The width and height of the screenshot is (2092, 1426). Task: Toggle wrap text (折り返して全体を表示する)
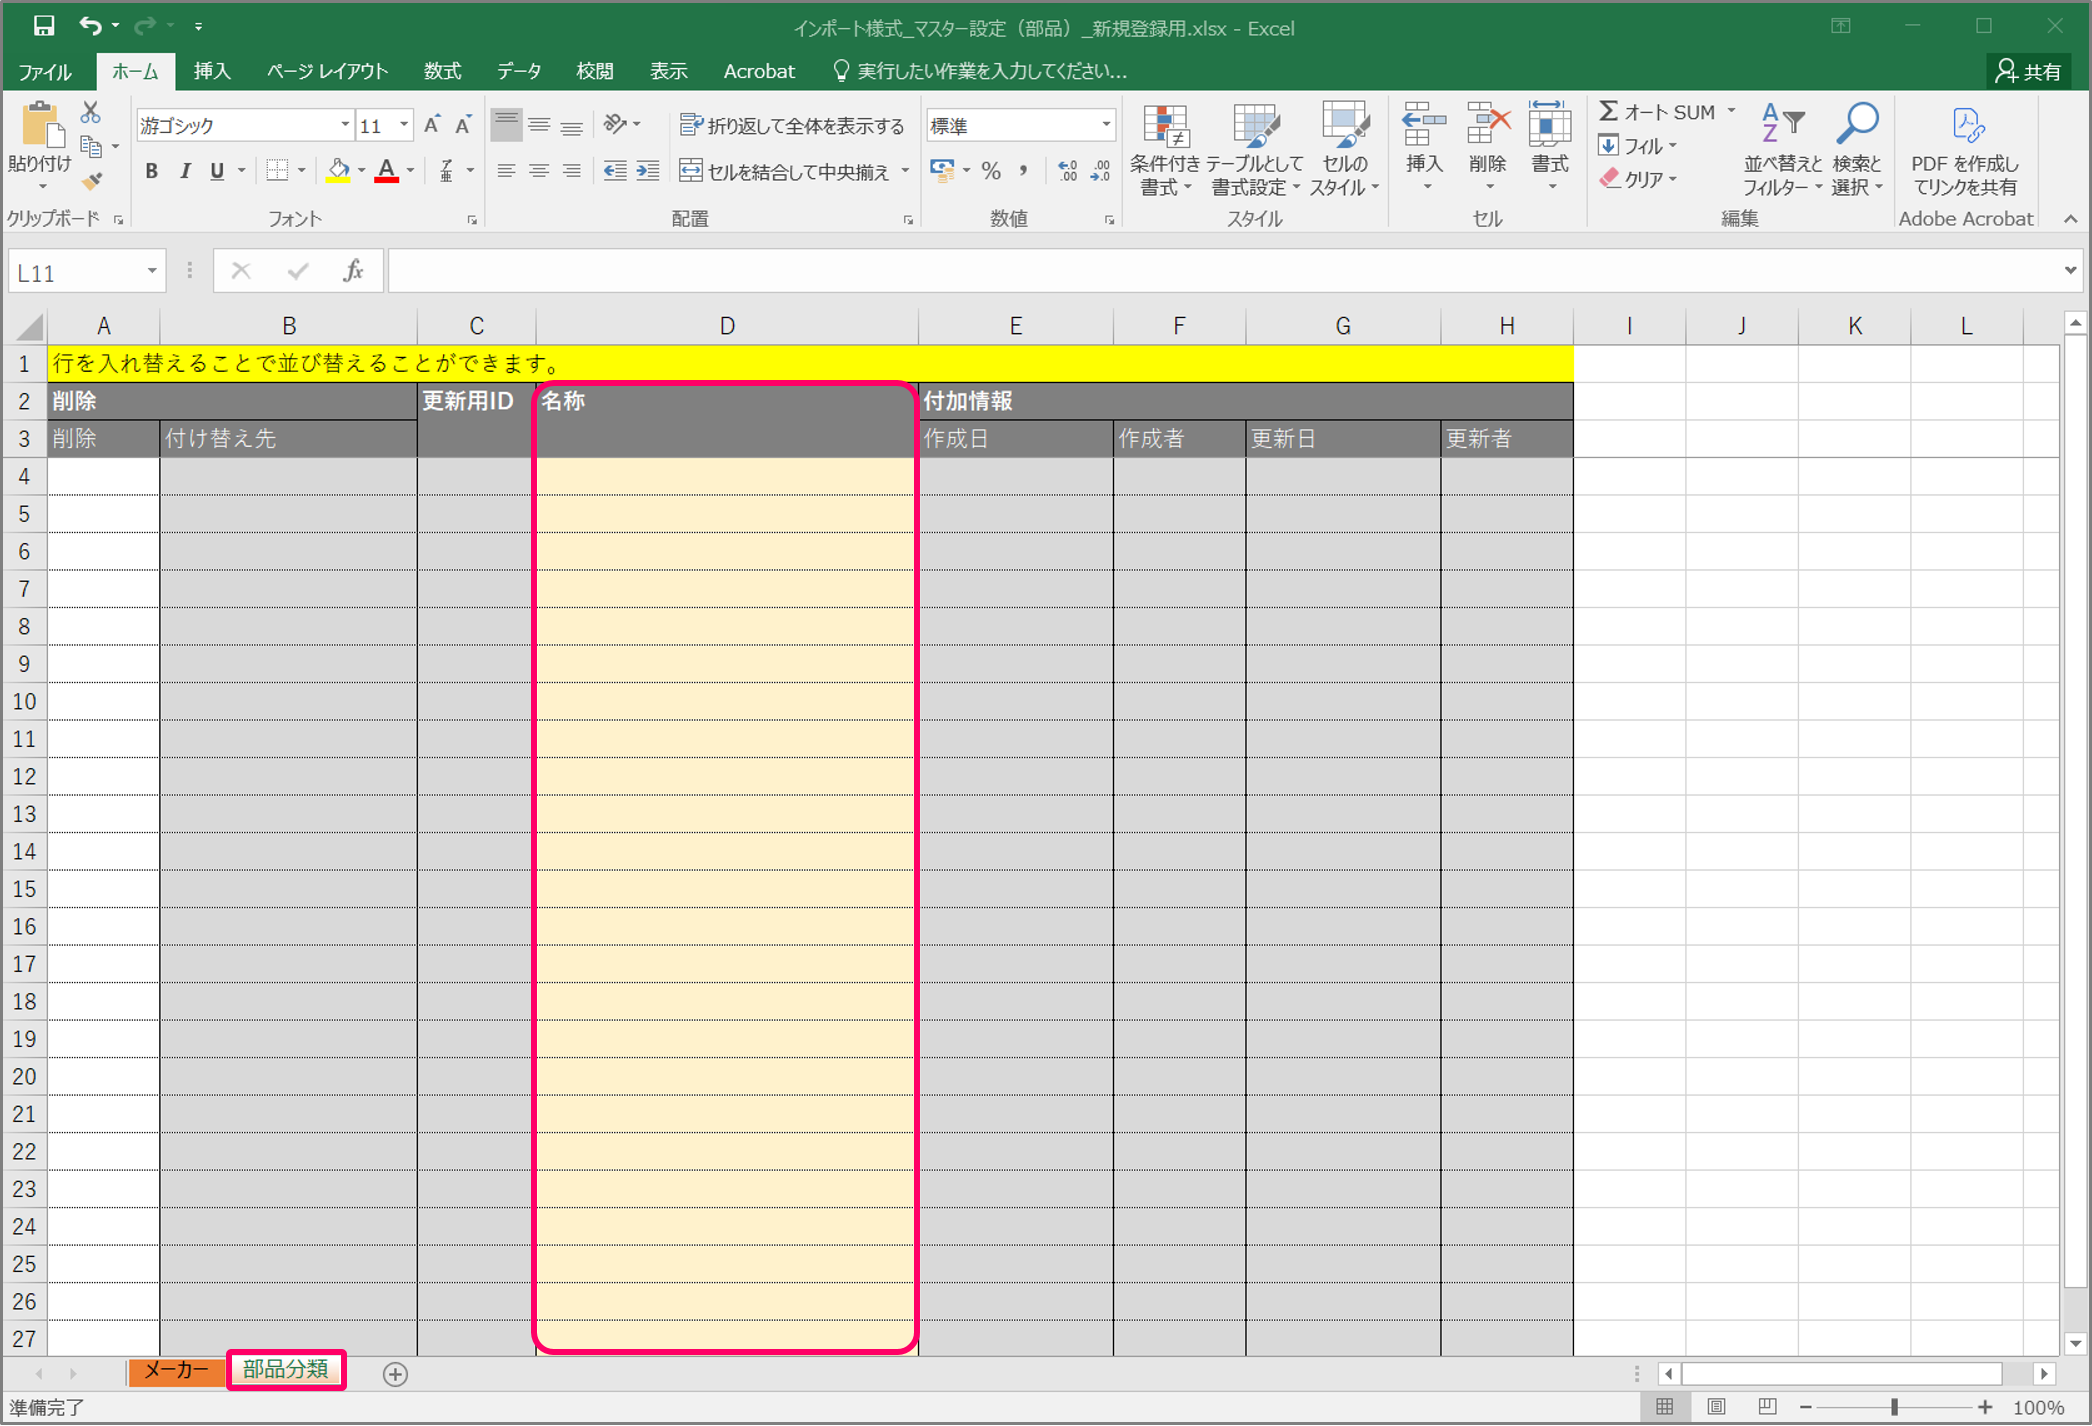click(x=792, y=125)
